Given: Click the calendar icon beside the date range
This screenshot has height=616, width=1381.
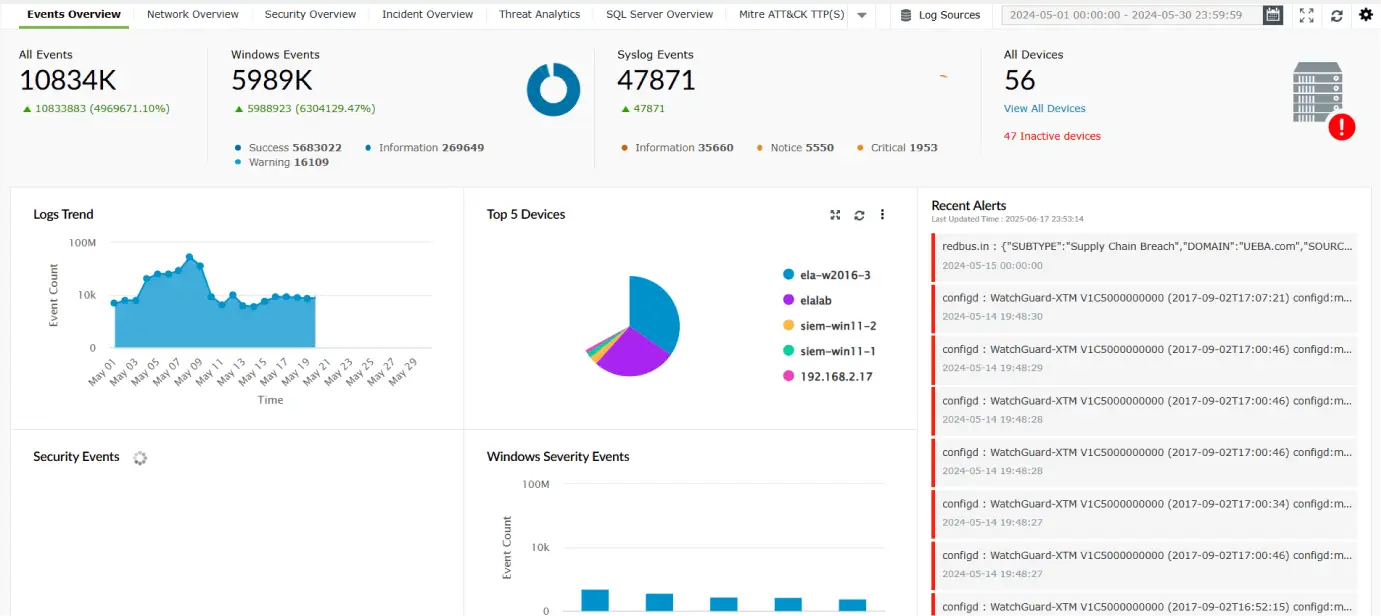Looking at the screenshot, I should pyautogui.click(x=1272, y=14).
